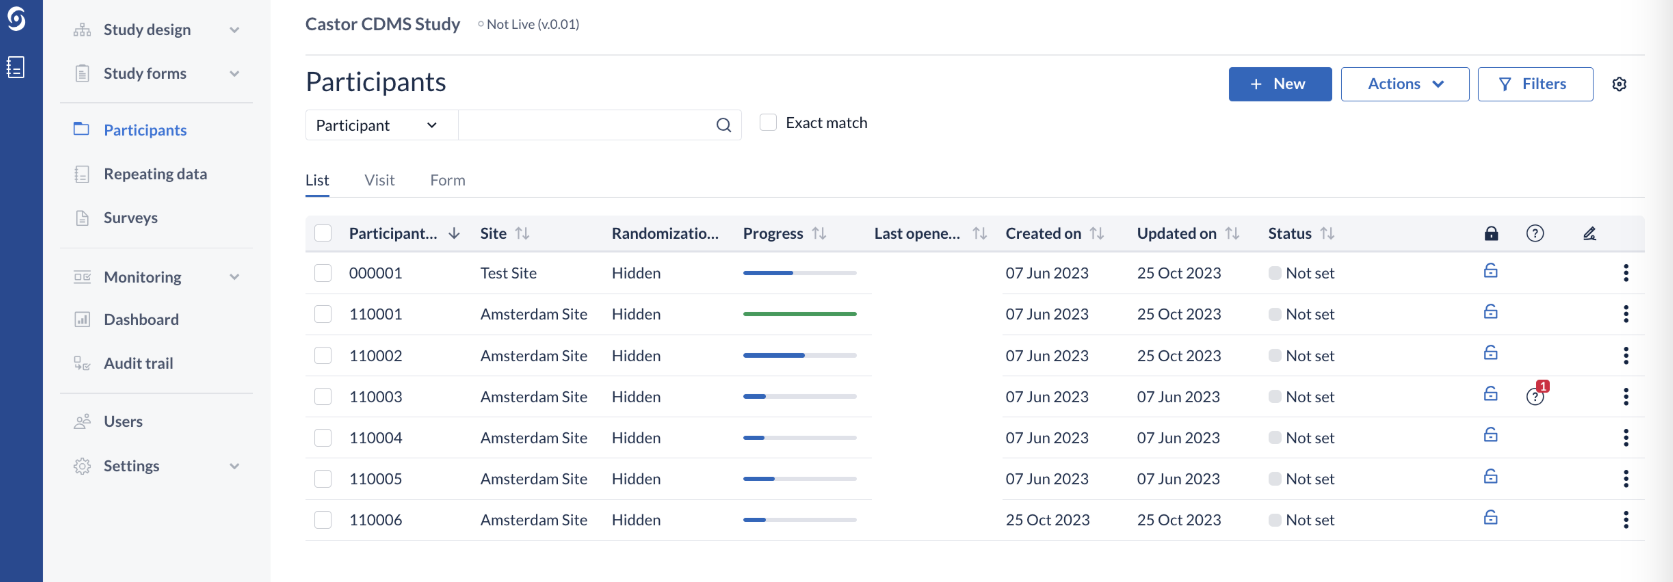Image resolution: width=1673 pixels, height=582 pixels.
Task: Open the Participant search type dropdown
Action: click(381, 125)
